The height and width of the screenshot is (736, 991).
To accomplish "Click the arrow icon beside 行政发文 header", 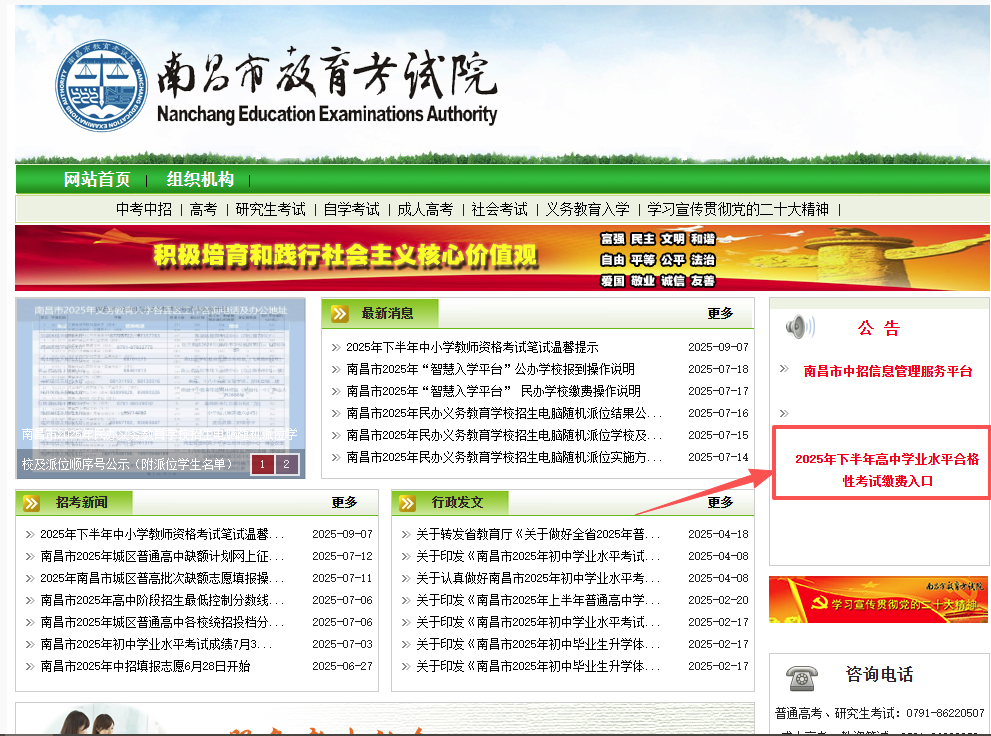I will [x=410, y=503].
